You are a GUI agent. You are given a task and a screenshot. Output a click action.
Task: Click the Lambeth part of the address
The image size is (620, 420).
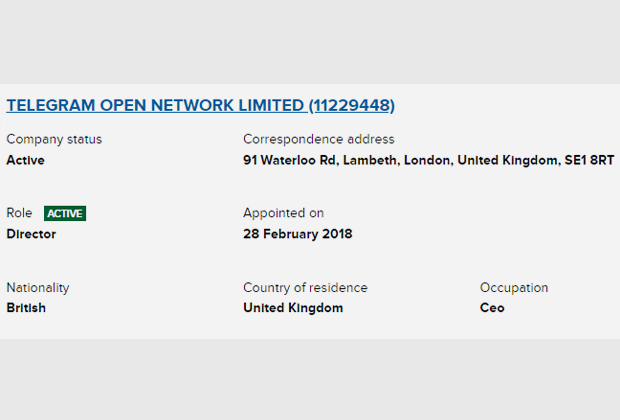click(371, 160)
